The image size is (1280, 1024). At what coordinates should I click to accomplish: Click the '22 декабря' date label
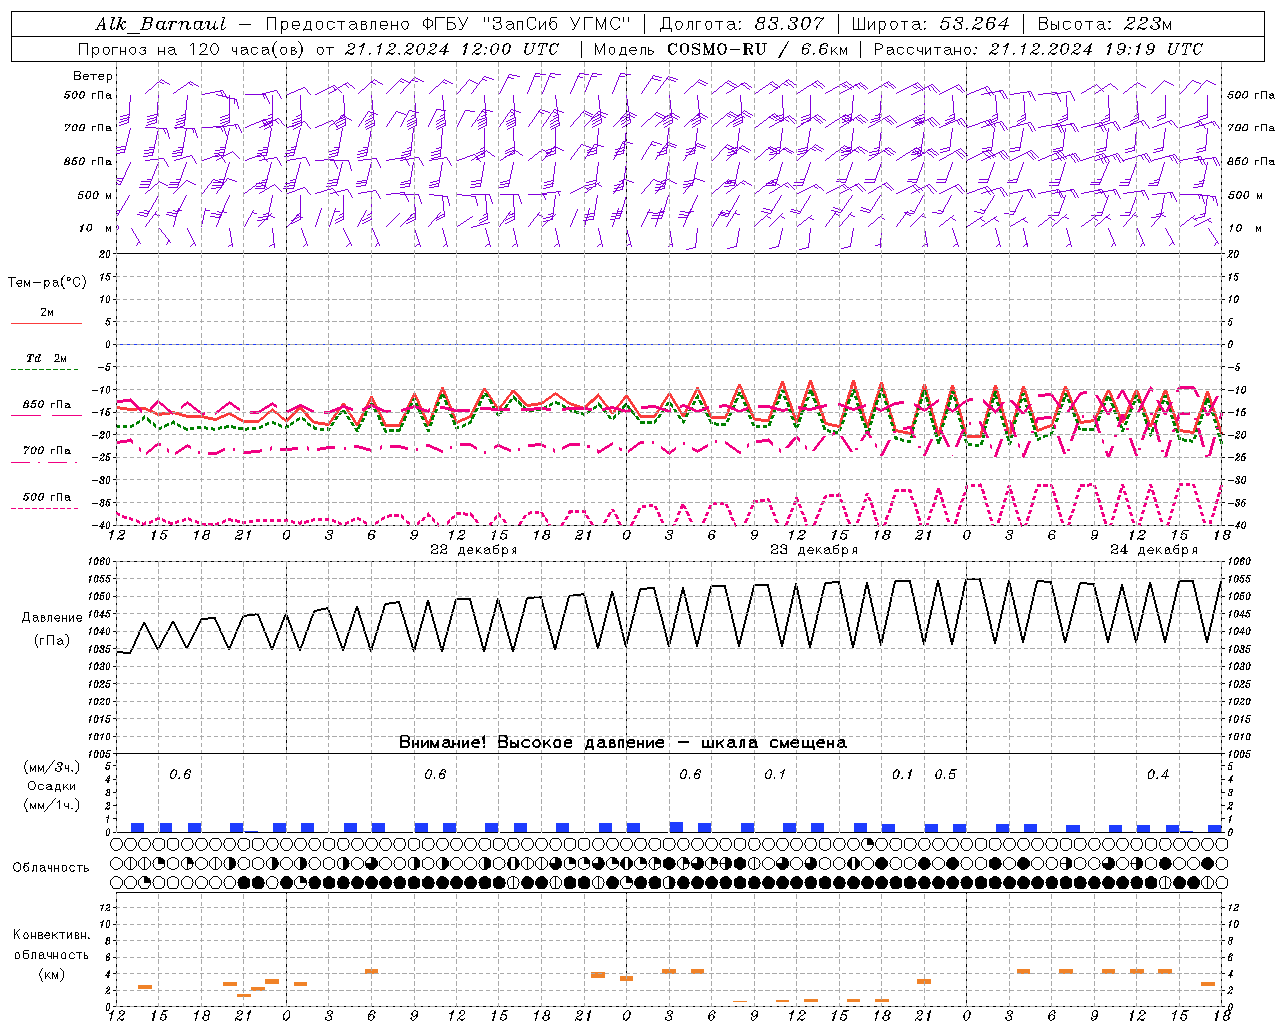coord(474,550)
